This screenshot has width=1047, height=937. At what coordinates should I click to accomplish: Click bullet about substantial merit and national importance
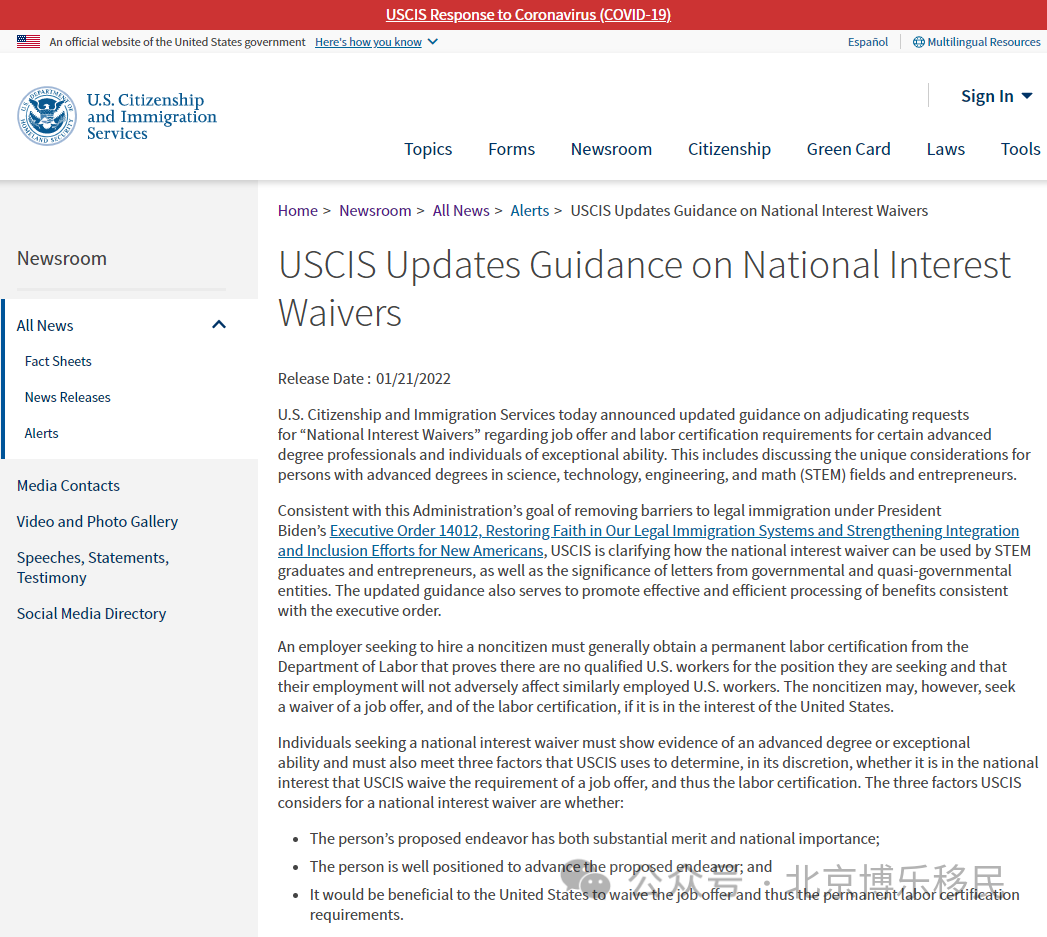594,839
